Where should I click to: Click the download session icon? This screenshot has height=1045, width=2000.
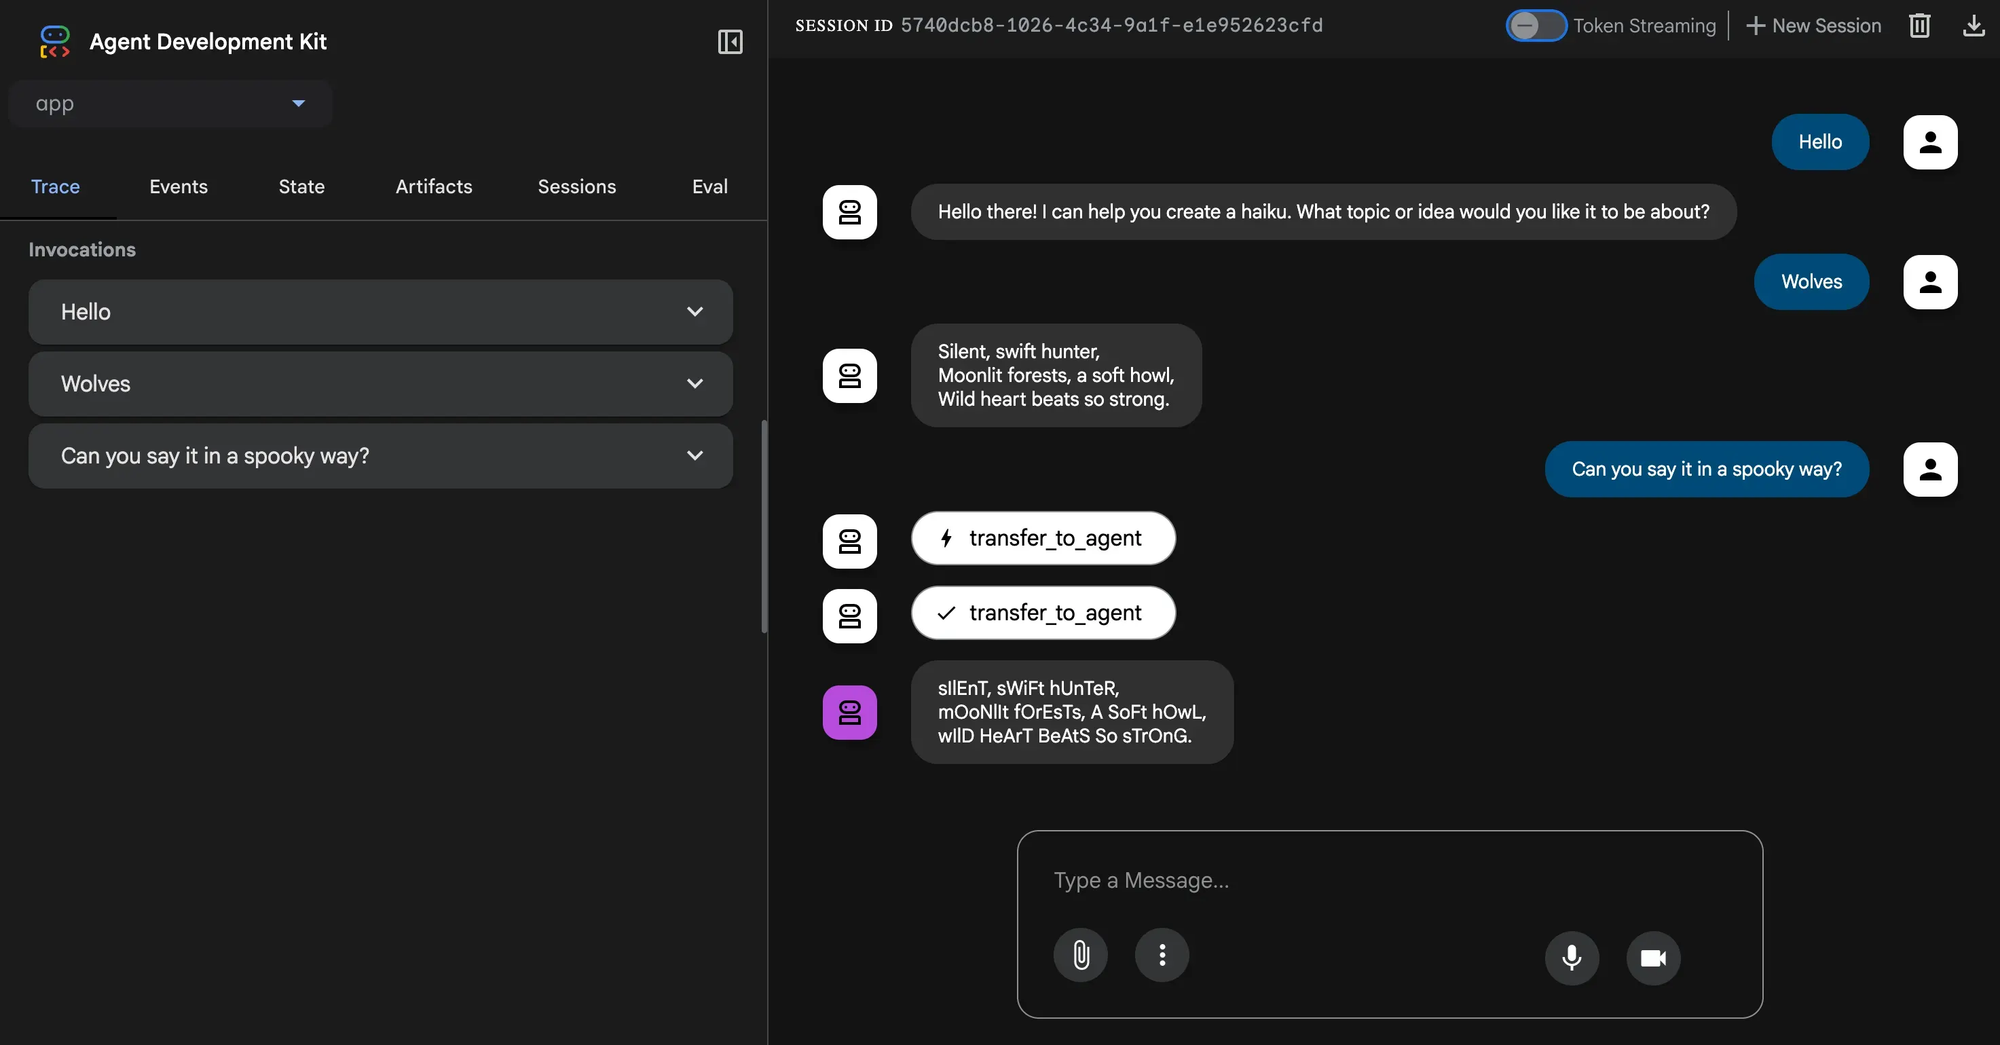[x=1973, y=26]
